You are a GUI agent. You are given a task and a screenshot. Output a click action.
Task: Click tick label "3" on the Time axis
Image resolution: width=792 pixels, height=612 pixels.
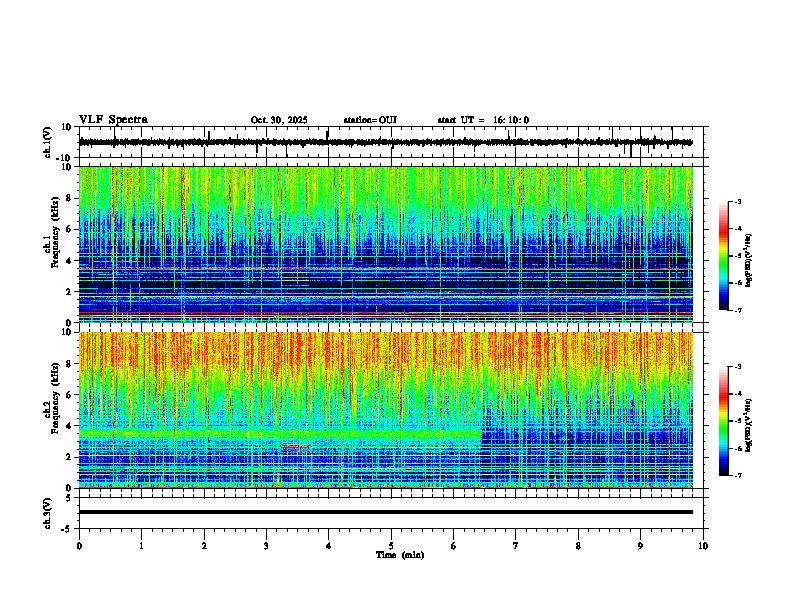(x=266, y=546)
